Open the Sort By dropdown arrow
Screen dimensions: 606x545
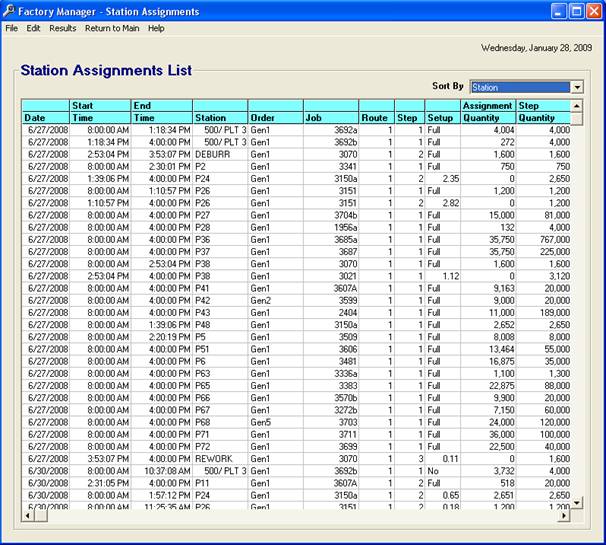(x=577, y=87)
